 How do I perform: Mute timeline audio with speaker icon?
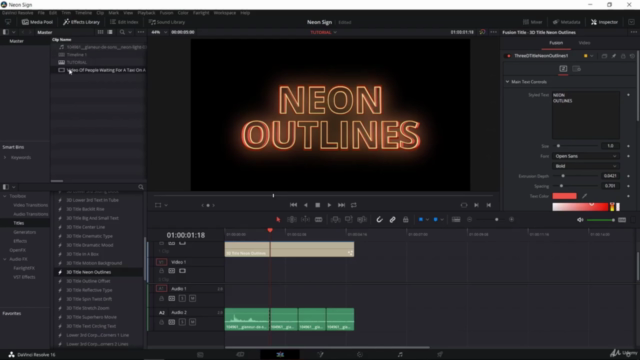580,220
